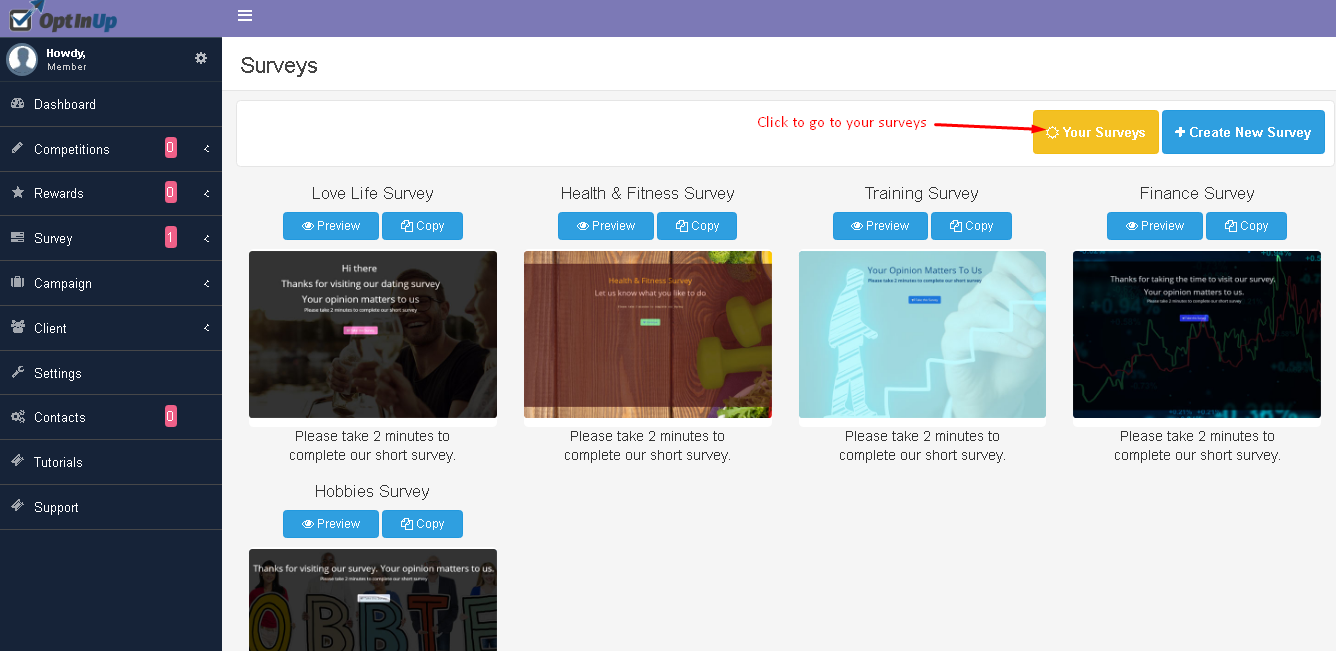Click Create New Survey button
1336x651 pixels.
pos(1243,132)
